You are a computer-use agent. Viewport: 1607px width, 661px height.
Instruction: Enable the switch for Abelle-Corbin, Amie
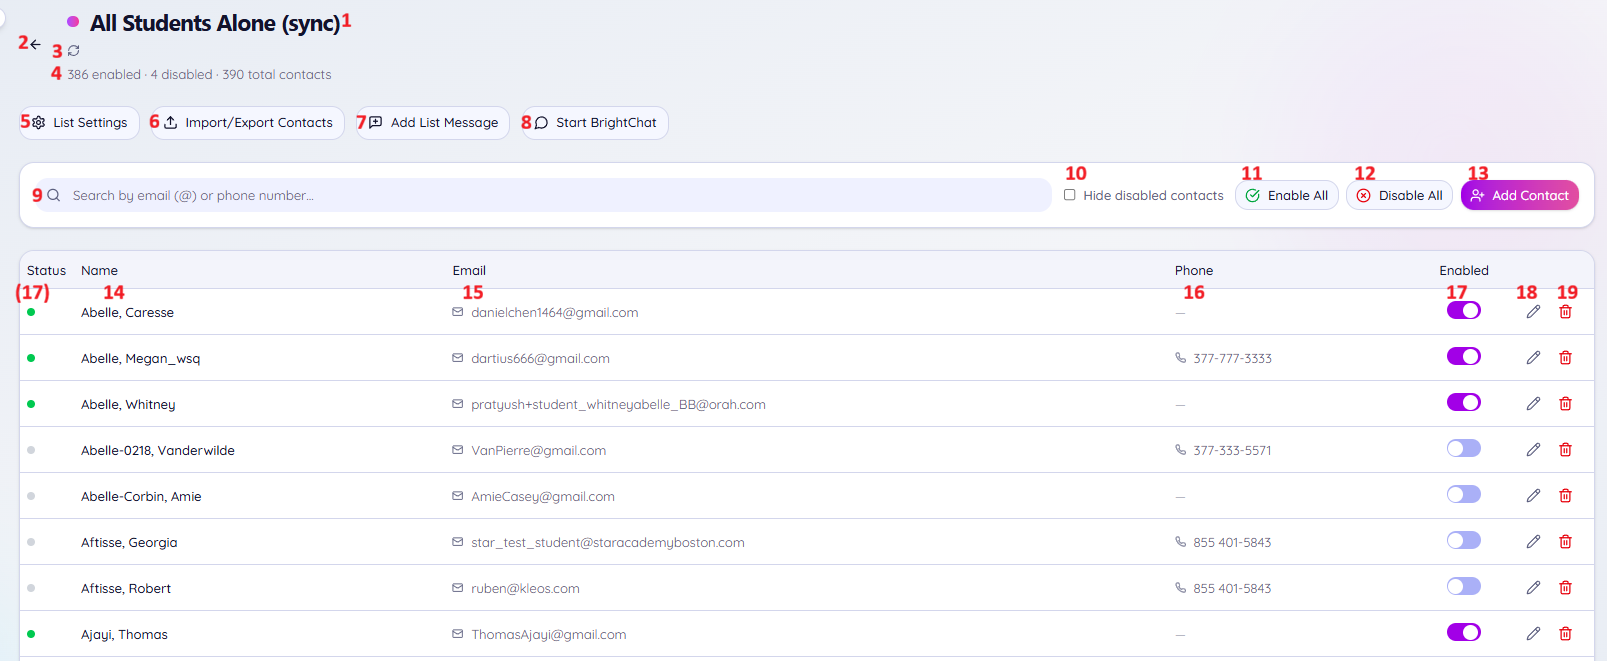[x=1464, y=494]
